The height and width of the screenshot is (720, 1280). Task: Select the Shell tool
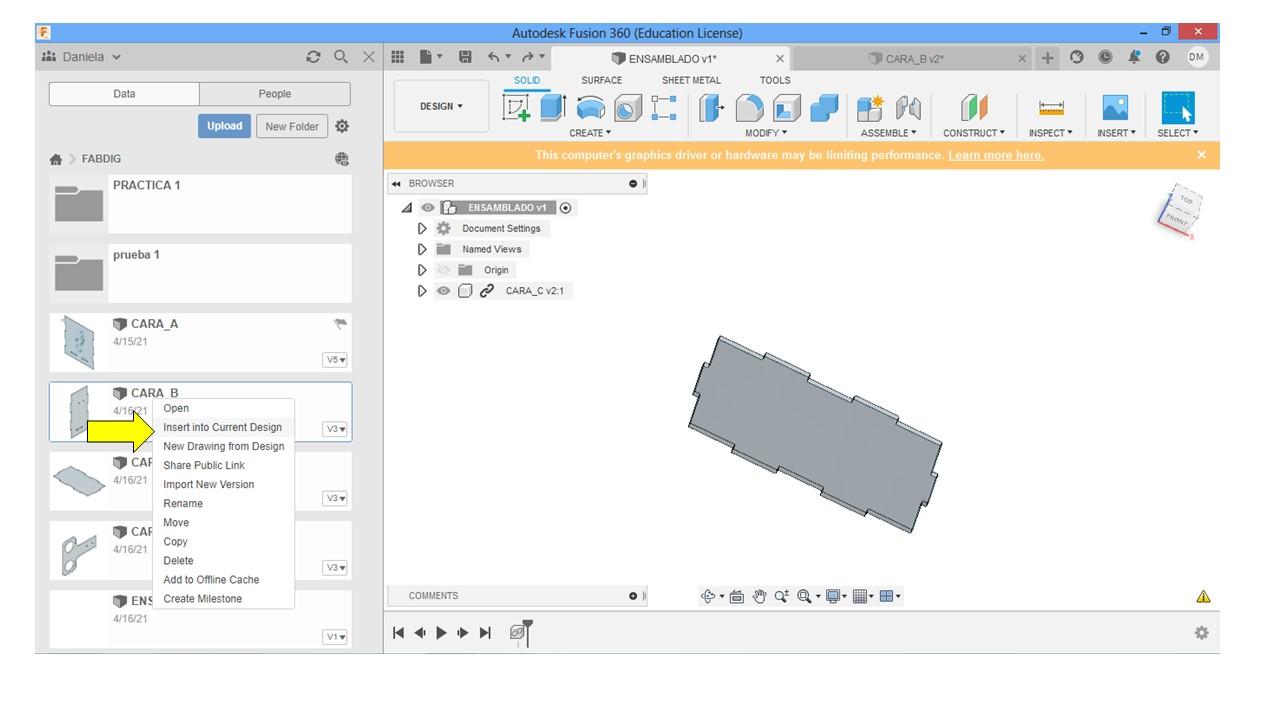(x=787, y=108)
